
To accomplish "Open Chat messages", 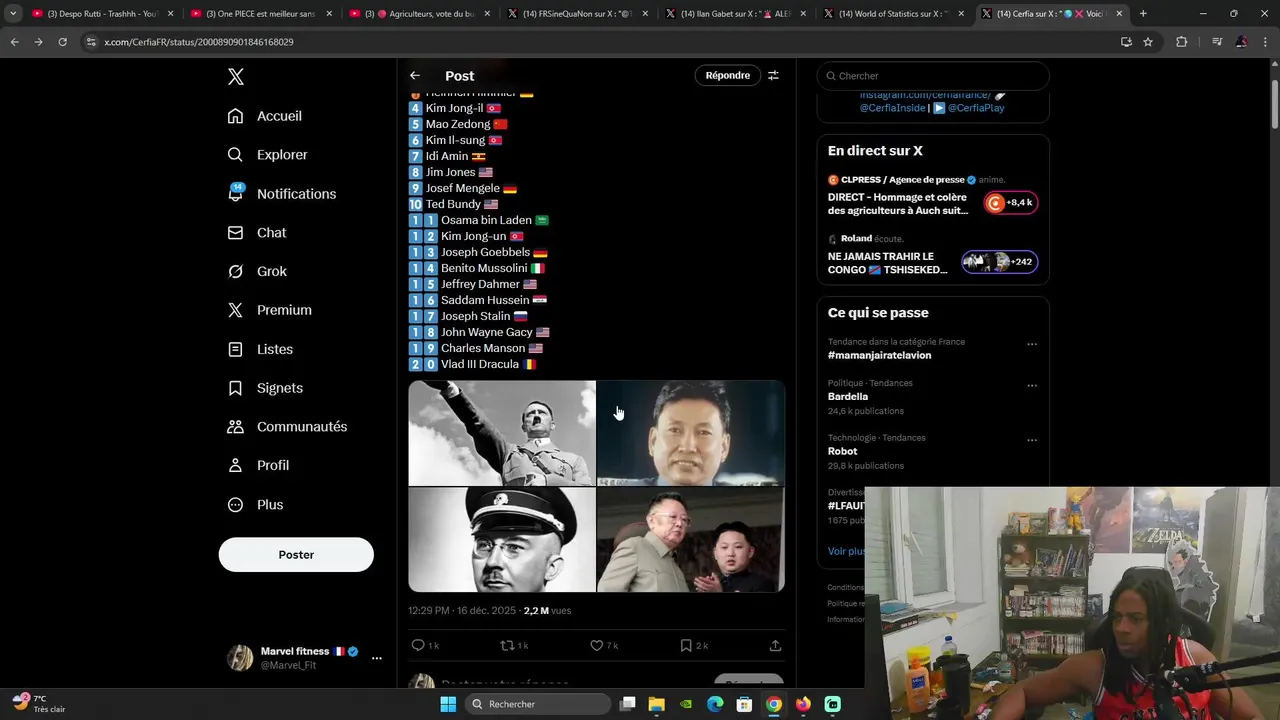I will pyautogui.click(x=257, y=233).
